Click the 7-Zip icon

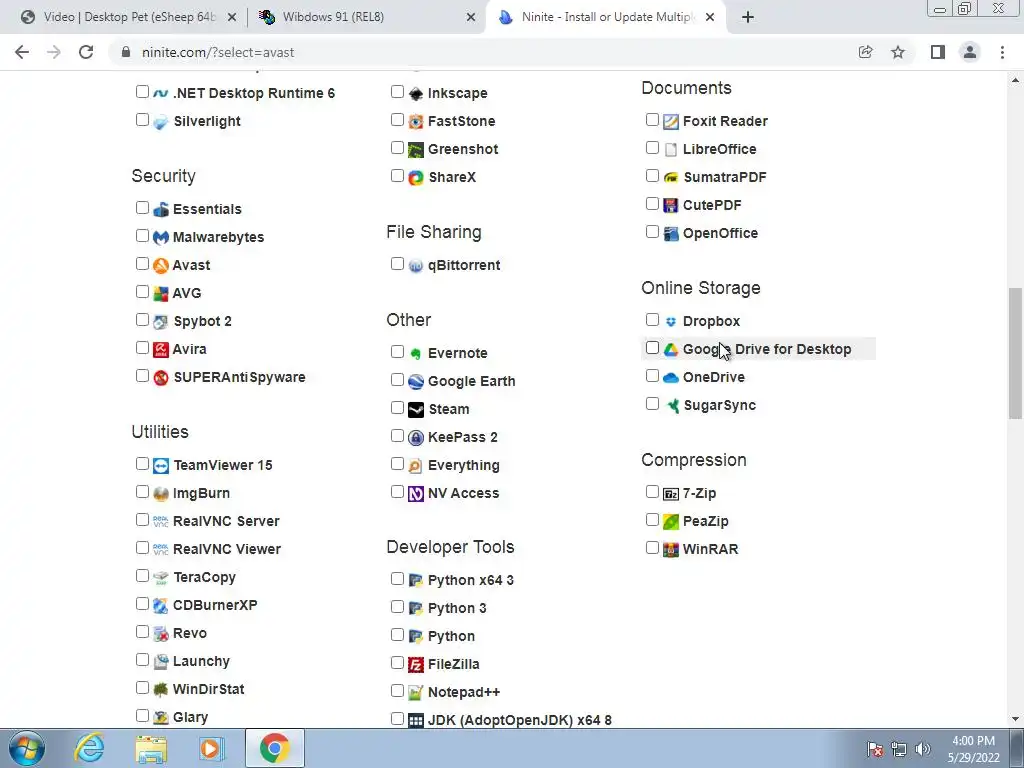pos(671,494)
